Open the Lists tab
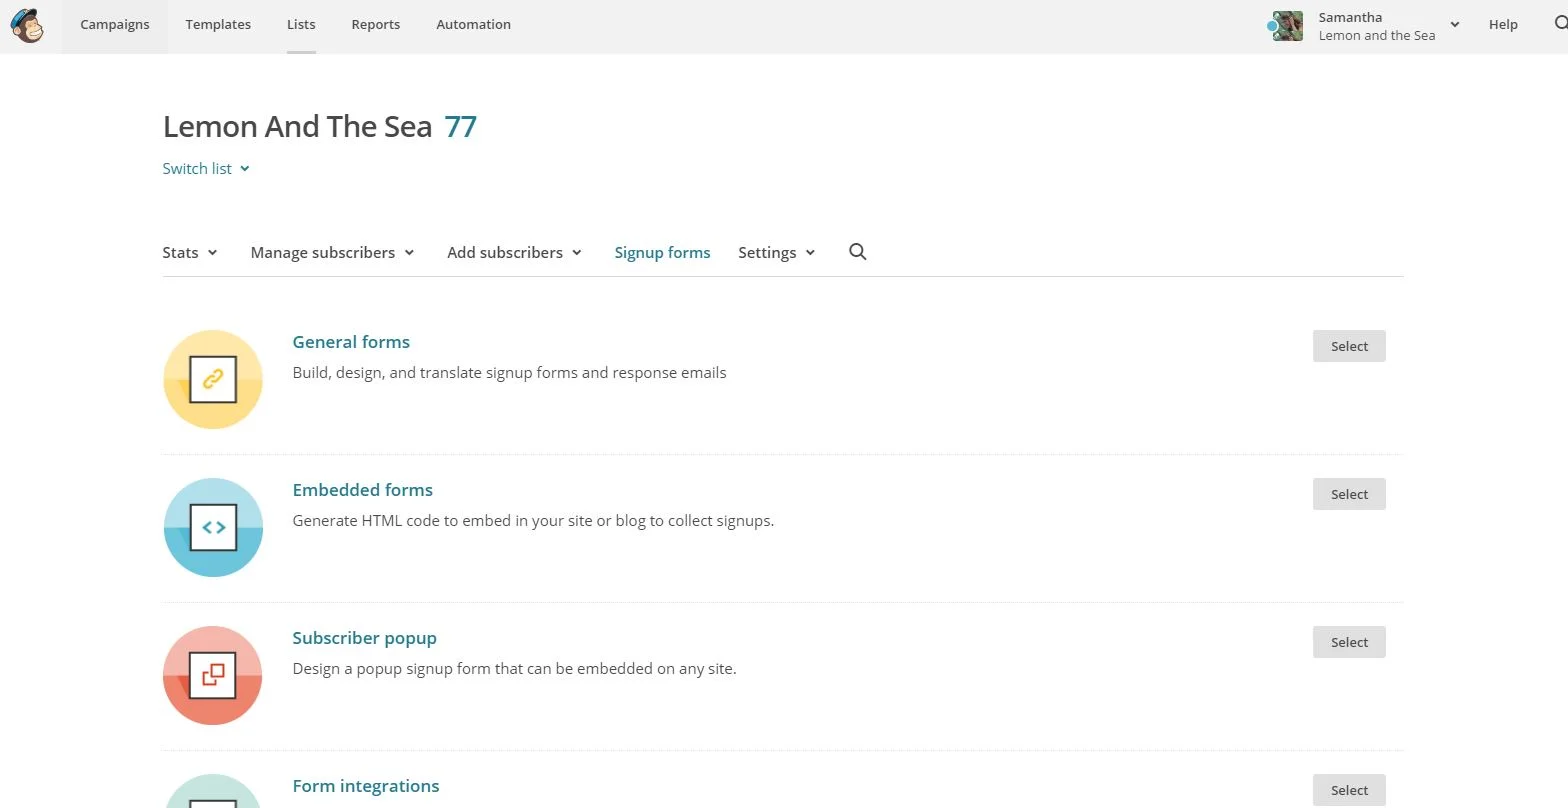Screen dimensions: 1568x808 point(301,24)
